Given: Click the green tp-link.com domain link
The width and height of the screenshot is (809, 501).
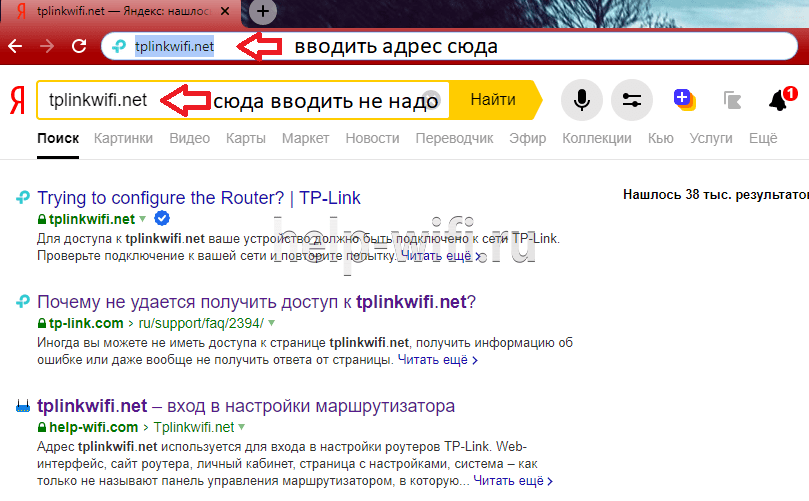Looking at the screenshot, I should pyautogui.click(x=86, y=324).
